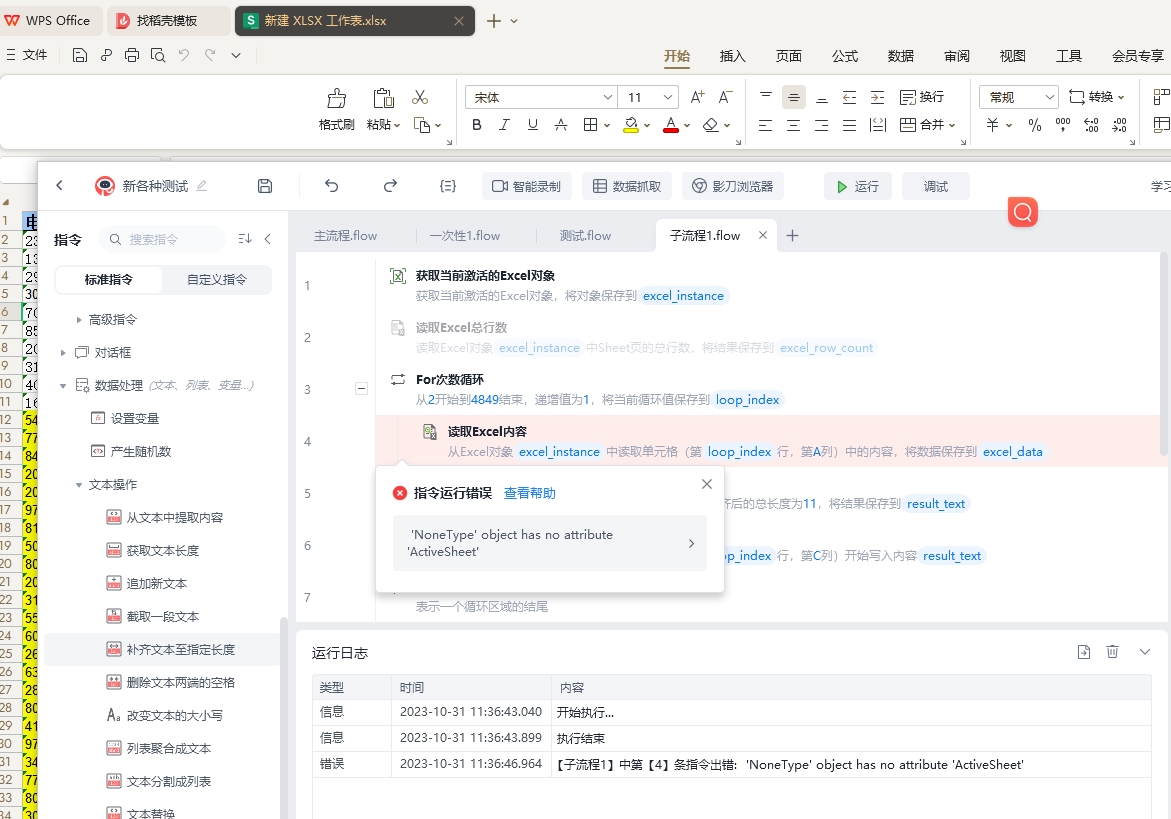Close the 指令运行错误 popup
Image resolution: width=1171 pixels, height=819 pixels.
(x=706, y=484)
